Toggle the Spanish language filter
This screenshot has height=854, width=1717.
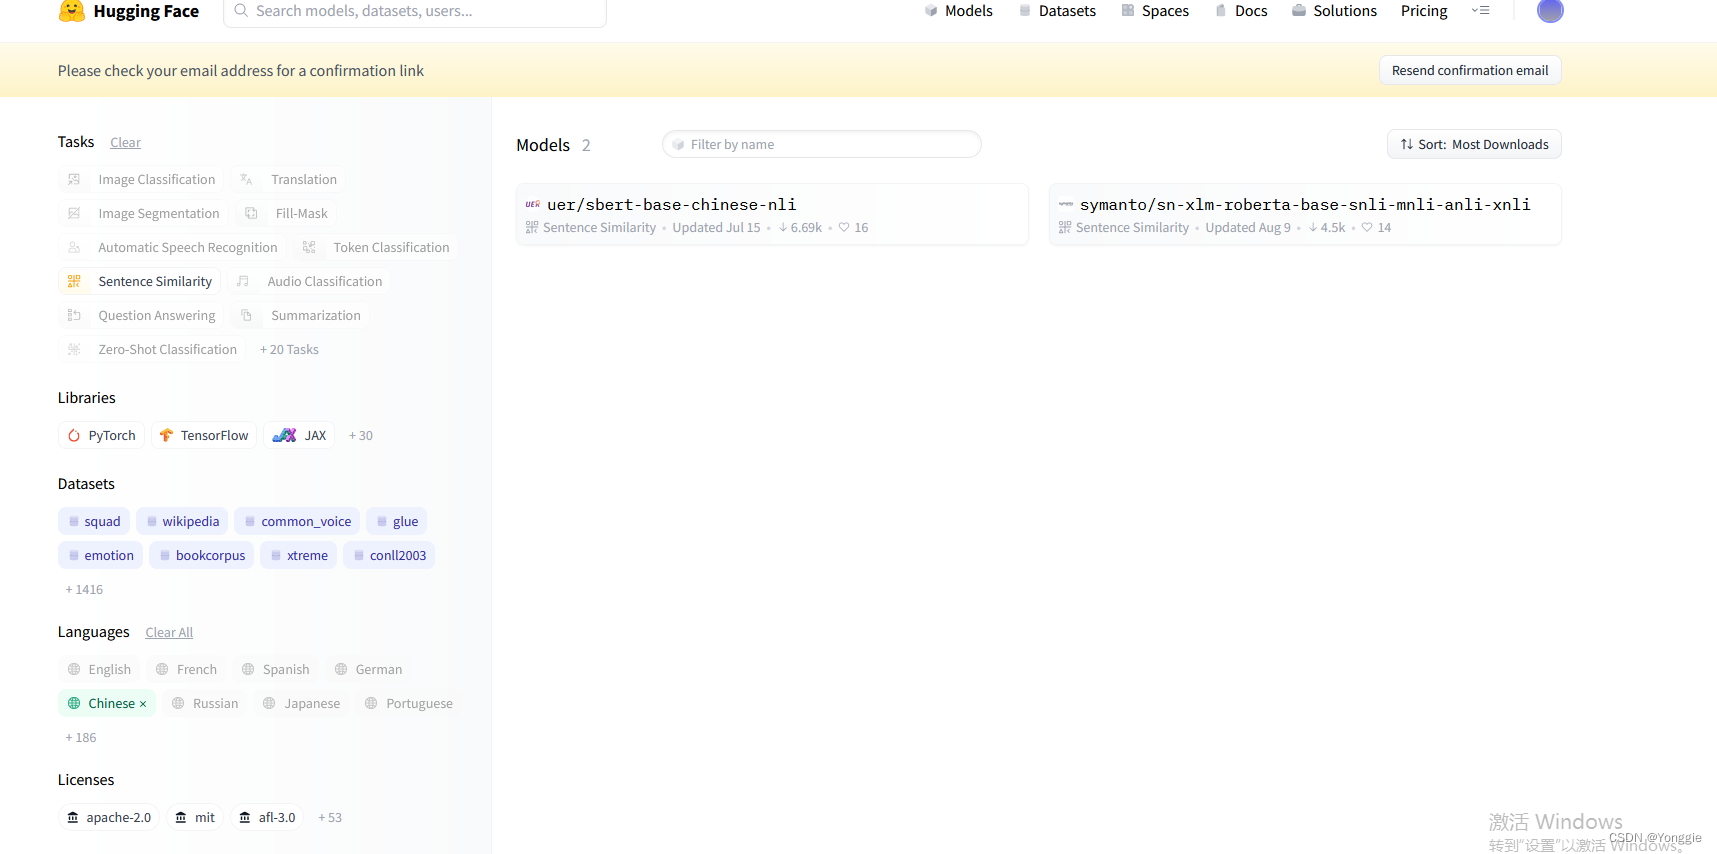[x=275, y=670]
